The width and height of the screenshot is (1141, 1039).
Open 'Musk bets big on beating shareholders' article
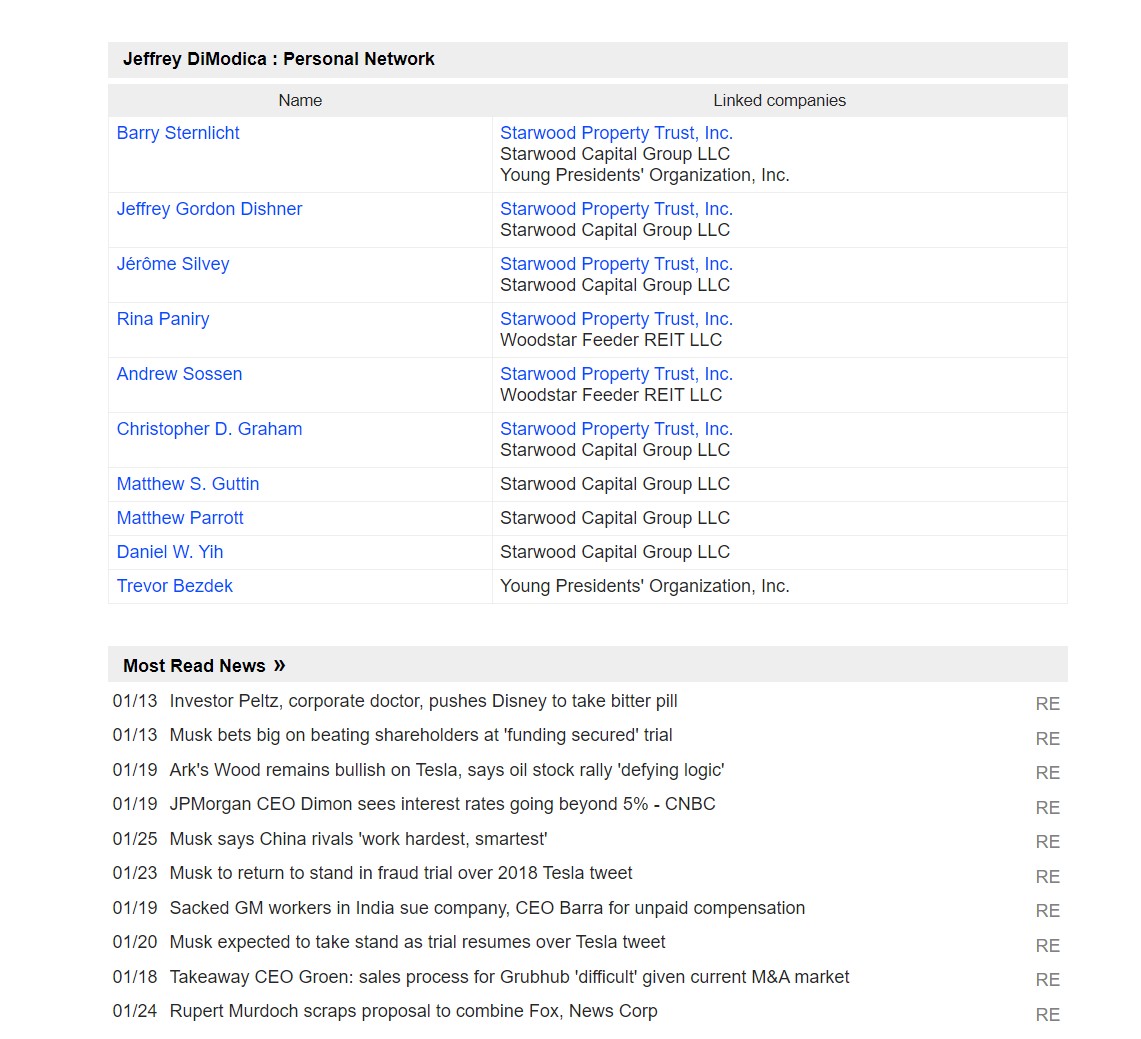point(421,736)
